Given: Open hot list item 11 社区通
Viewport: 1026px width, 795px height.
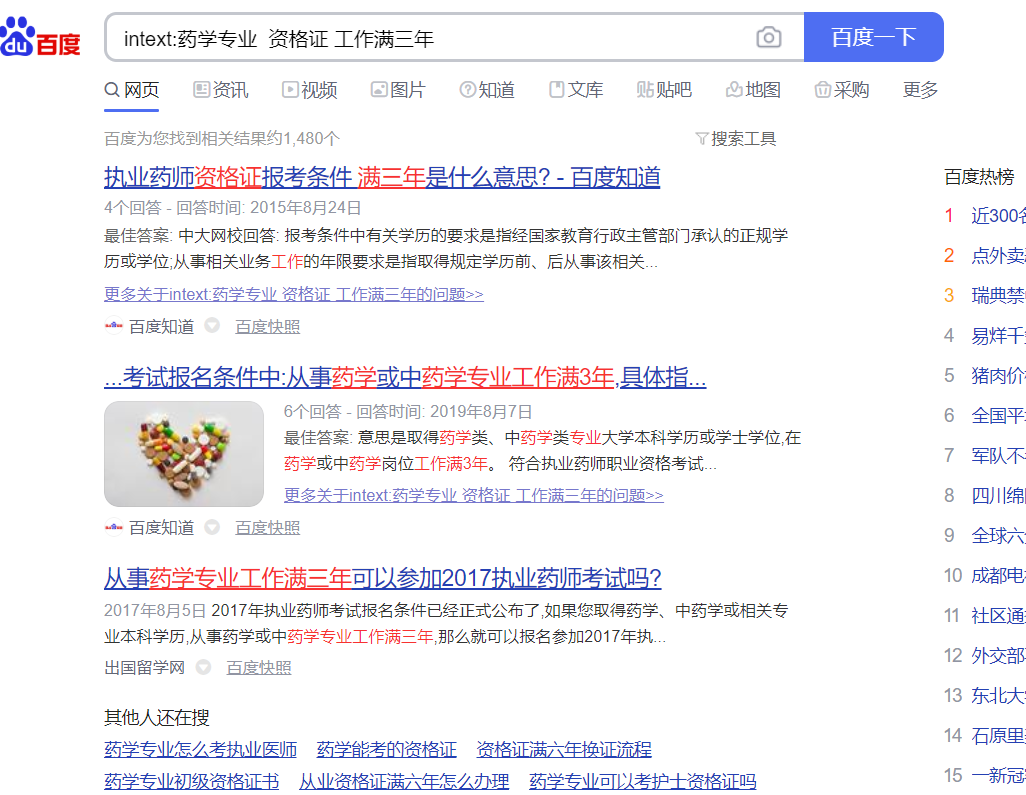Looking at the screenshot, I should (x=999, y=616).
